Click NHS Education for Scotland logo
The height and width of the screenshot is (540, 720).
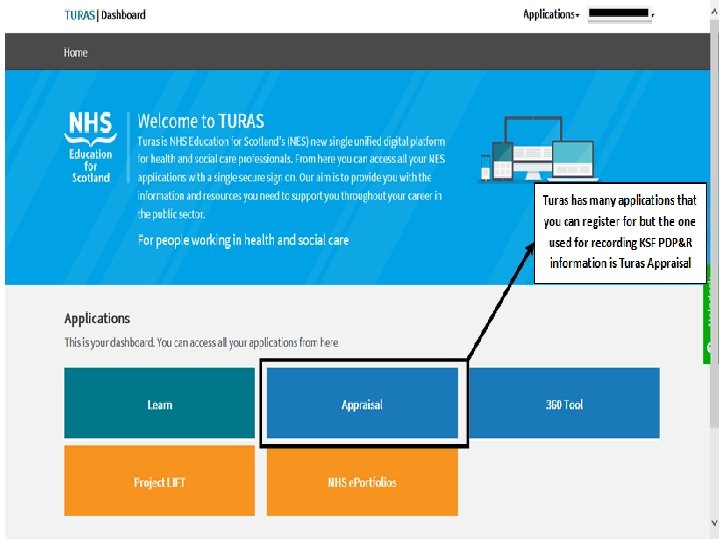90,147
